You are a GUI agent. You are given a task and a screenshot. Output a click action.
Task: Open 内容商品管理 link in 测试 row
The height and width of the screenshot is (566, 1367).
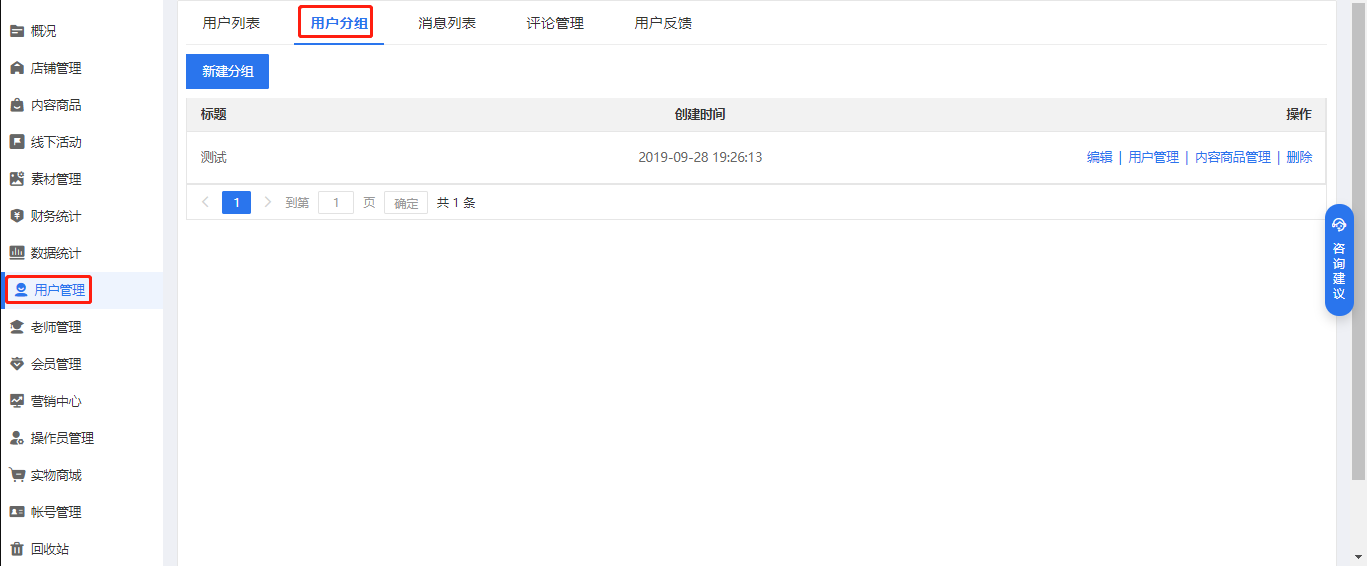pos(1233,157)
